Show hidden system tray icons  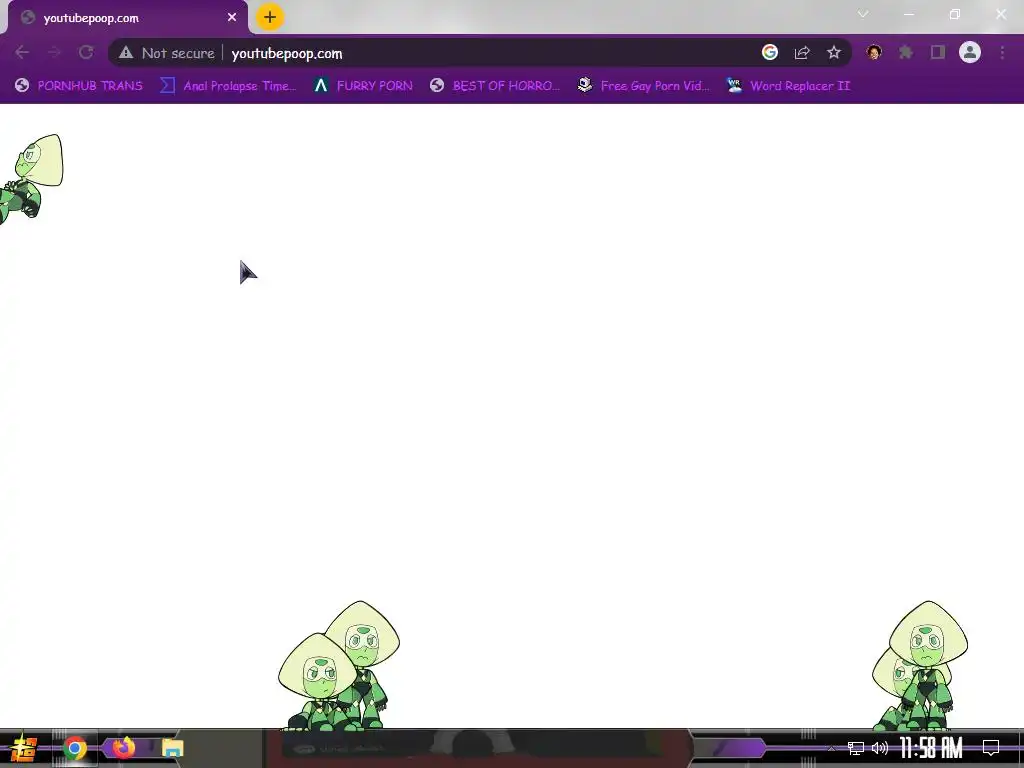(831, 748)
